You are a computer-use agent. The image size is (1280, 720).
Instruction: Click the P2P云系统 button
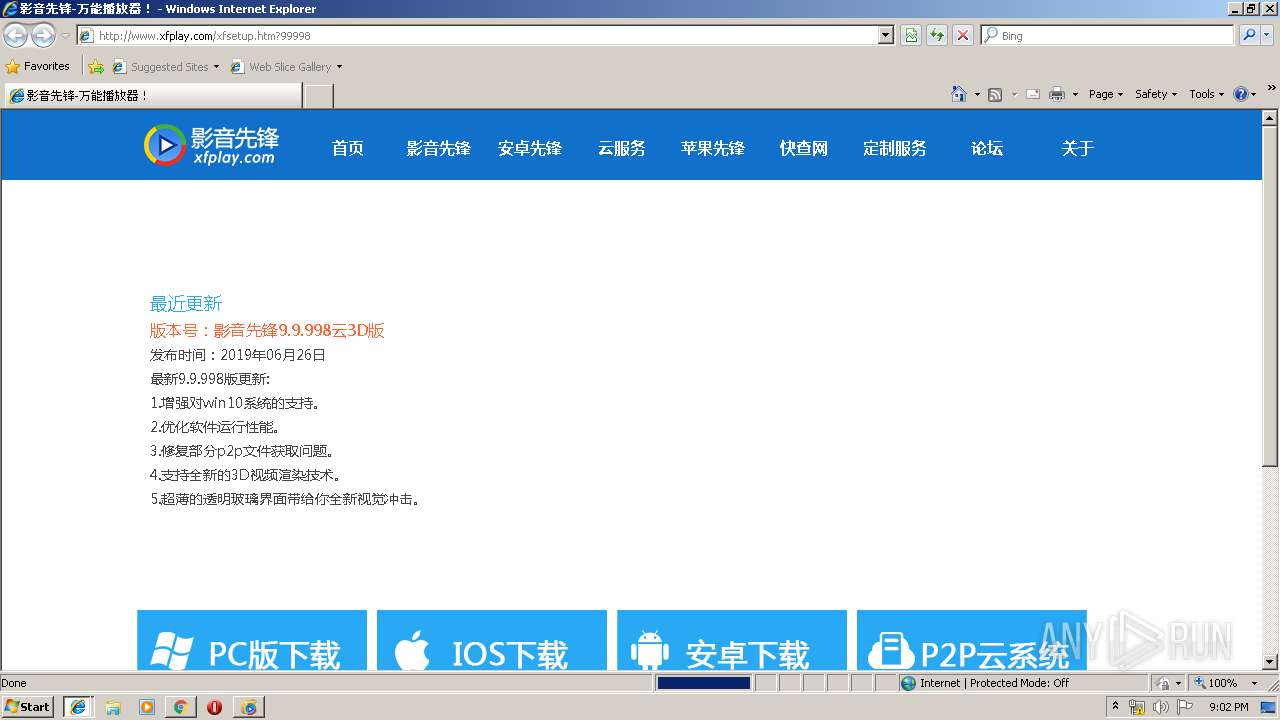(972, 640)
